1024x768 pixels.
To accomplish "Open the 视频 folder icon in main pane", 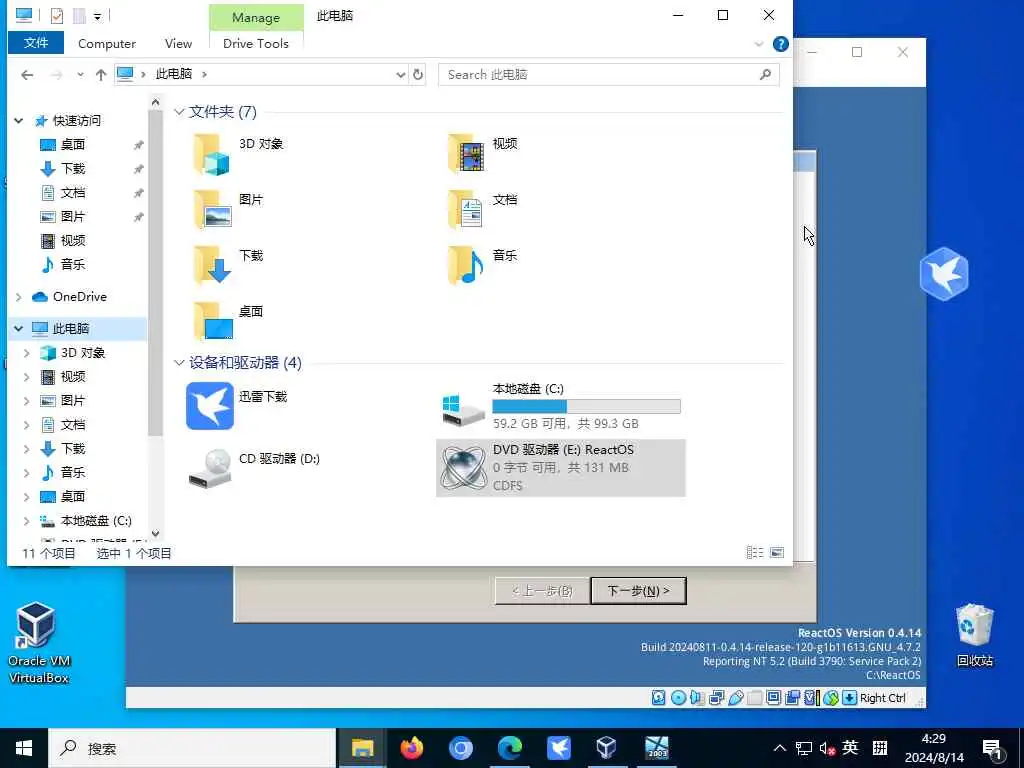I will coord(466,154).
